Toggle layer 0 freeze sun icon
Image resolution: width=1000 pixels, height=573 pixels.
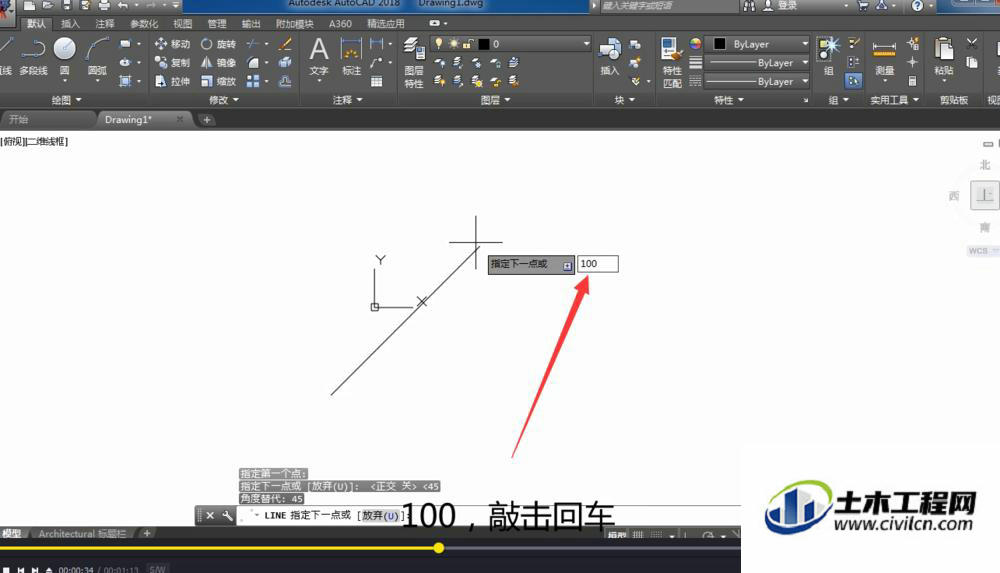tap(453, 43)
